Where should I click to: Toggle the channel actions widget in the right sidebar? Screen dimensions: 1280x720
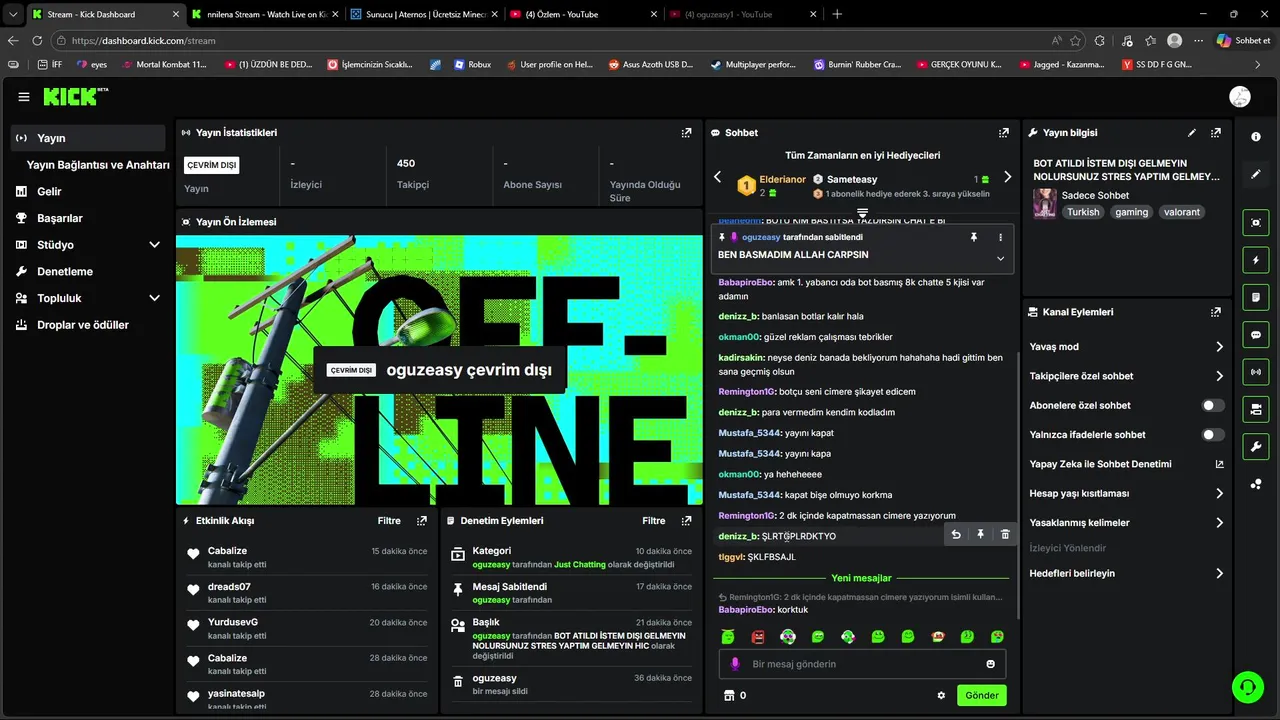tap(1256, 409)
